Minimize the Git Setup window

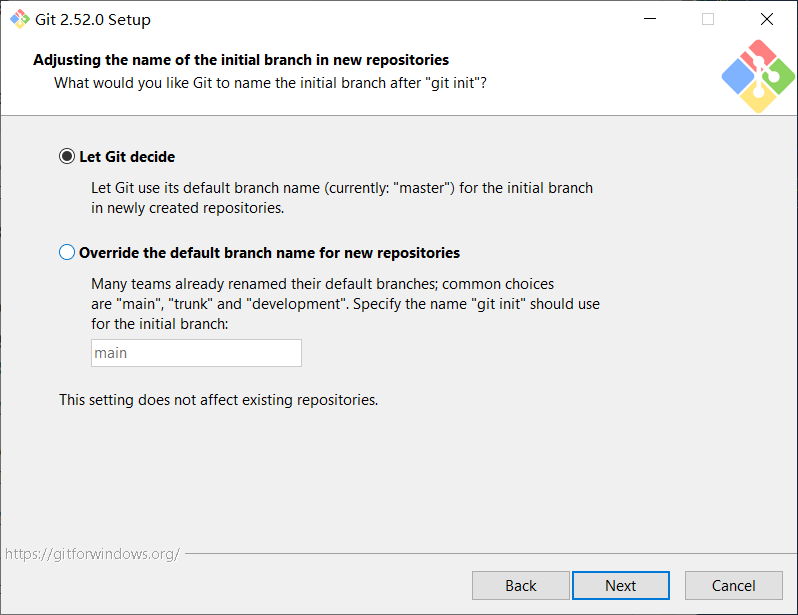[648, 19]
